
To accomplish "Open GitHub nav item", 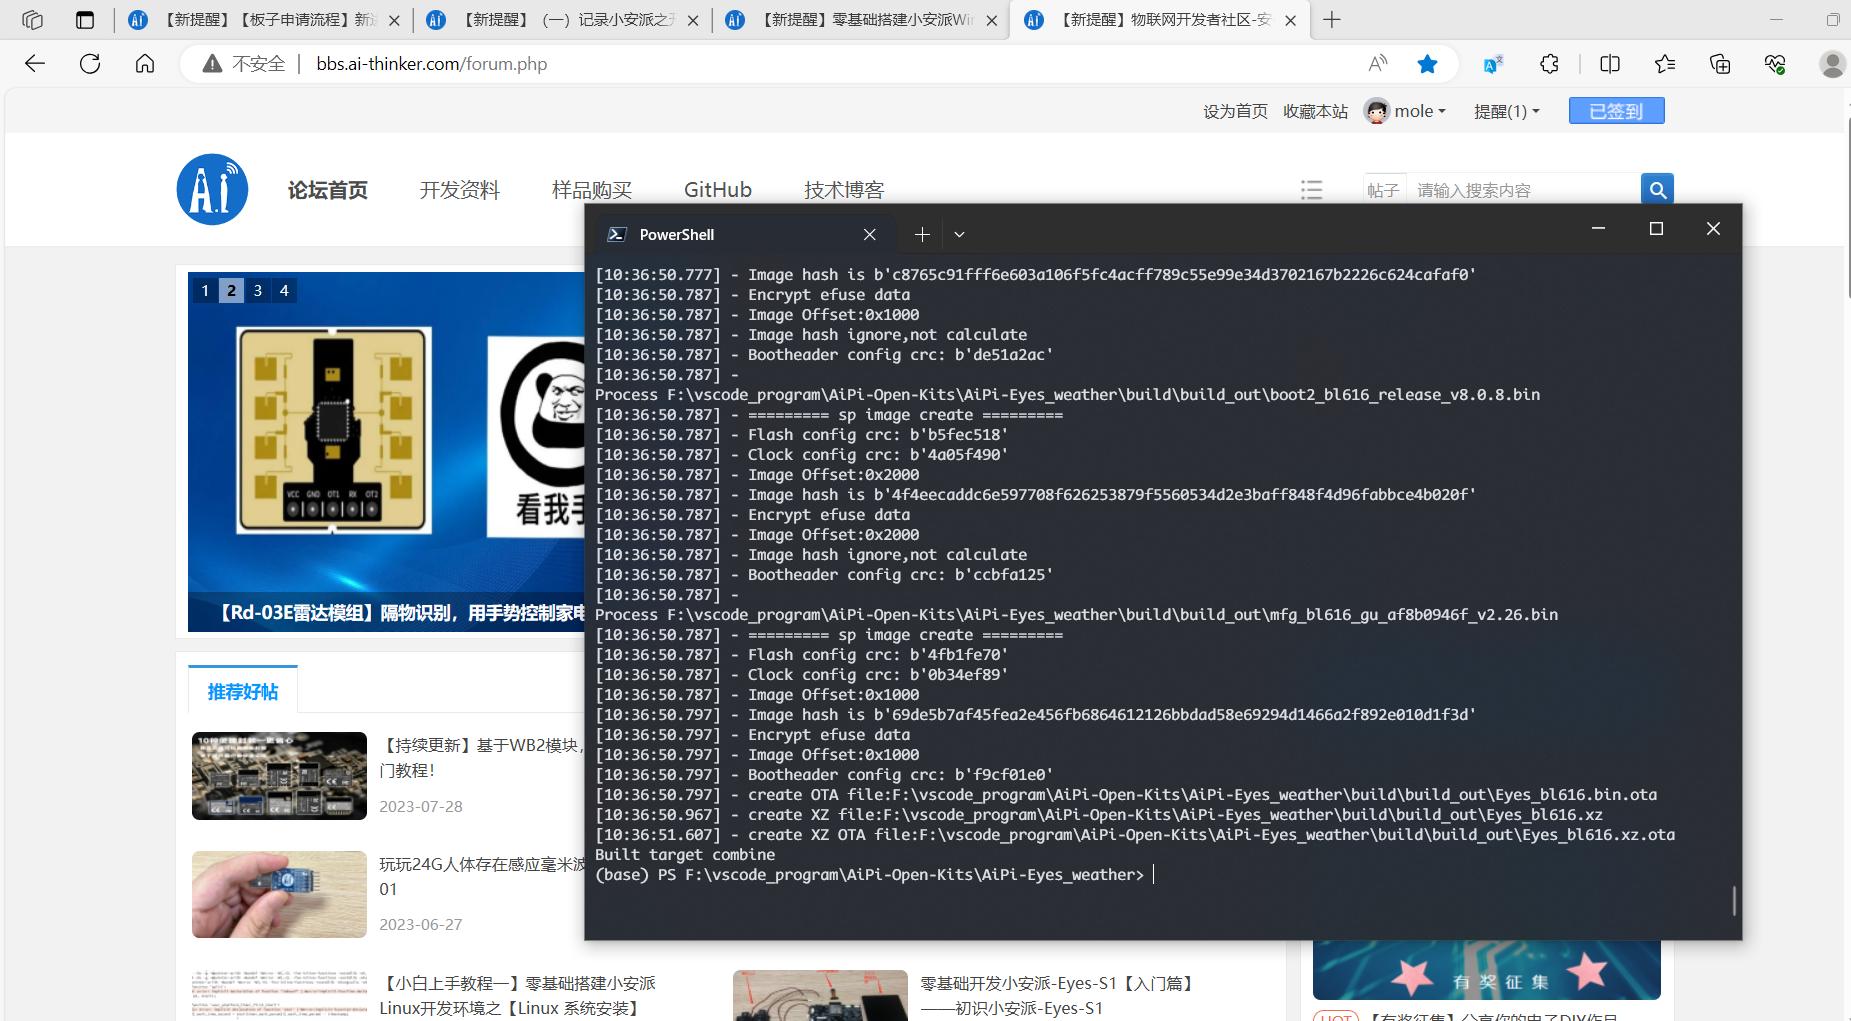I will pyautogui.click(x=718, y=190).
